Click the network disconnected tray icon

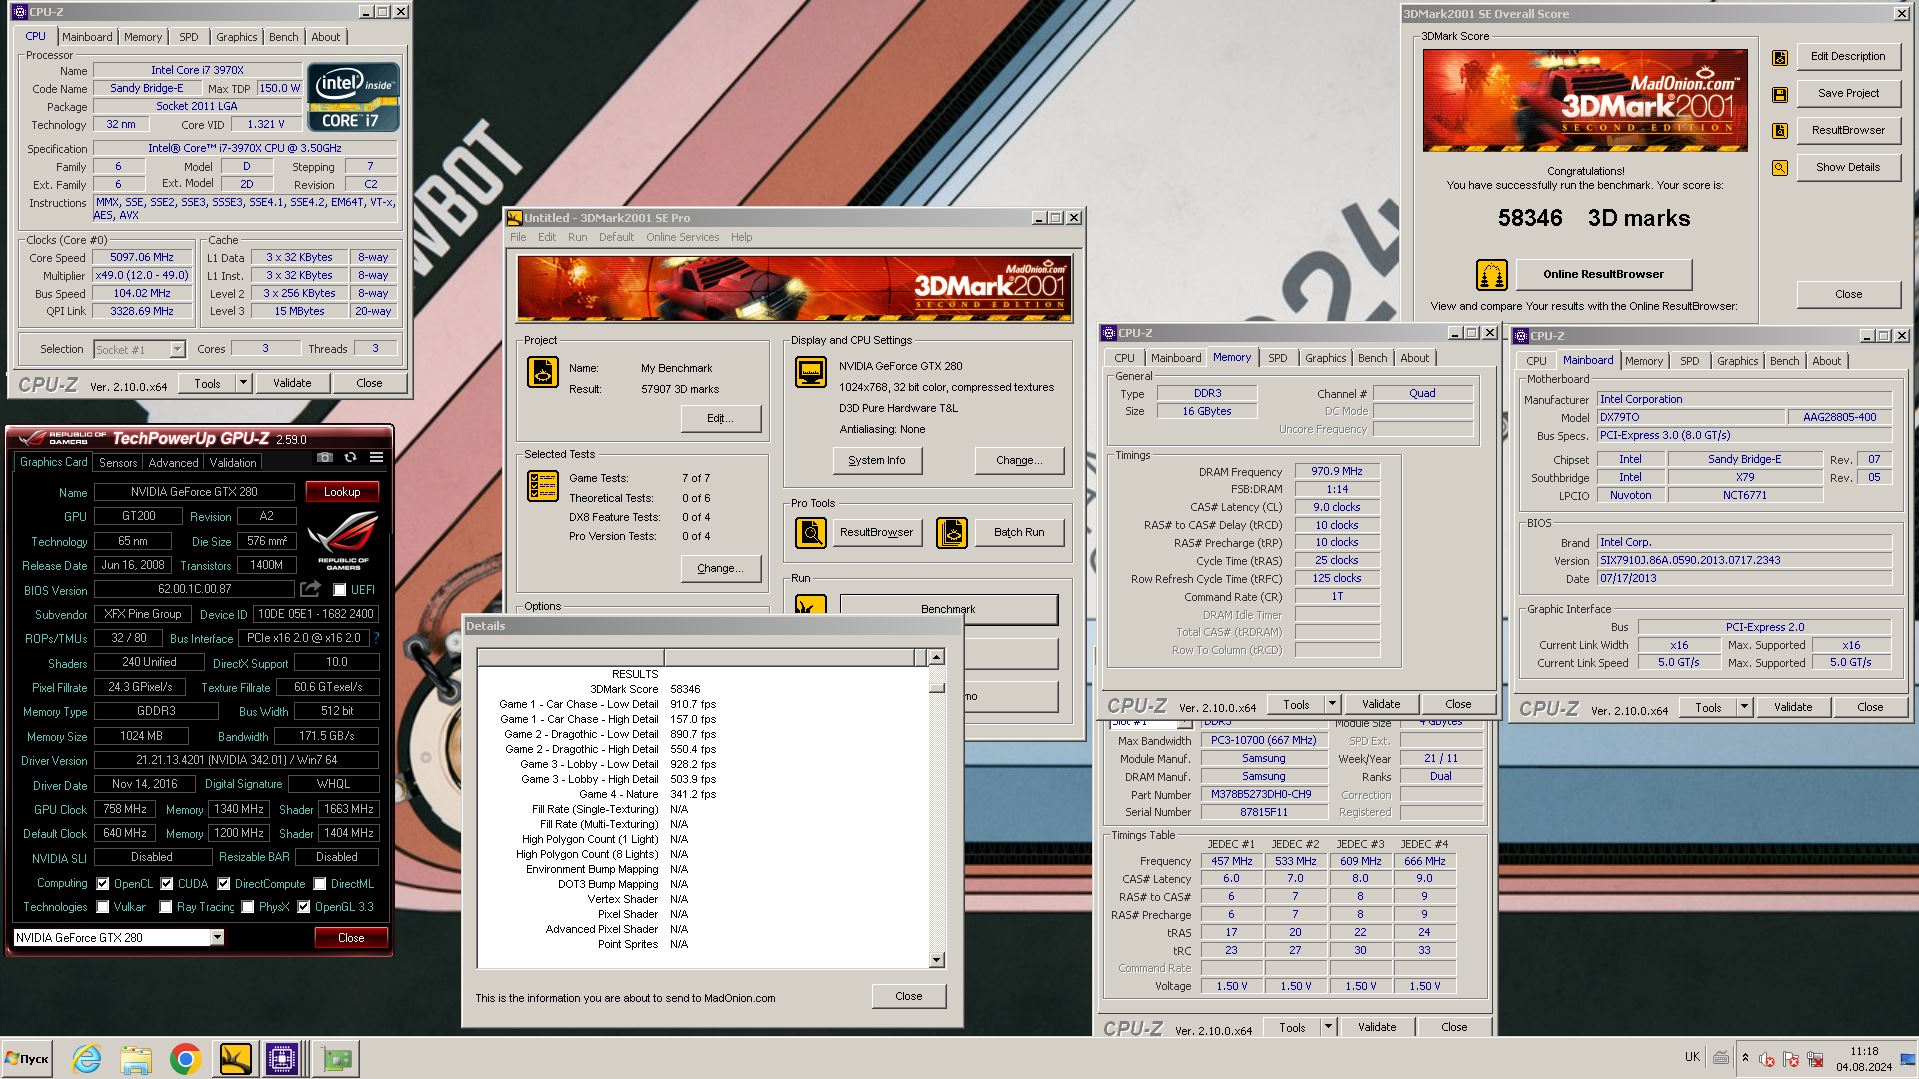1815,1059
